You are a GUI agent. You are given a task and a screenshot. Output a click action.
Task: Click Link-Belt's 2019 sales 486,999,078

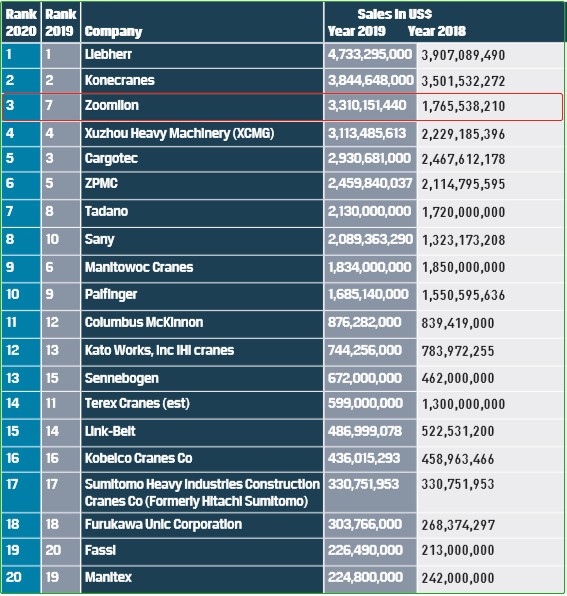(365, 431)
